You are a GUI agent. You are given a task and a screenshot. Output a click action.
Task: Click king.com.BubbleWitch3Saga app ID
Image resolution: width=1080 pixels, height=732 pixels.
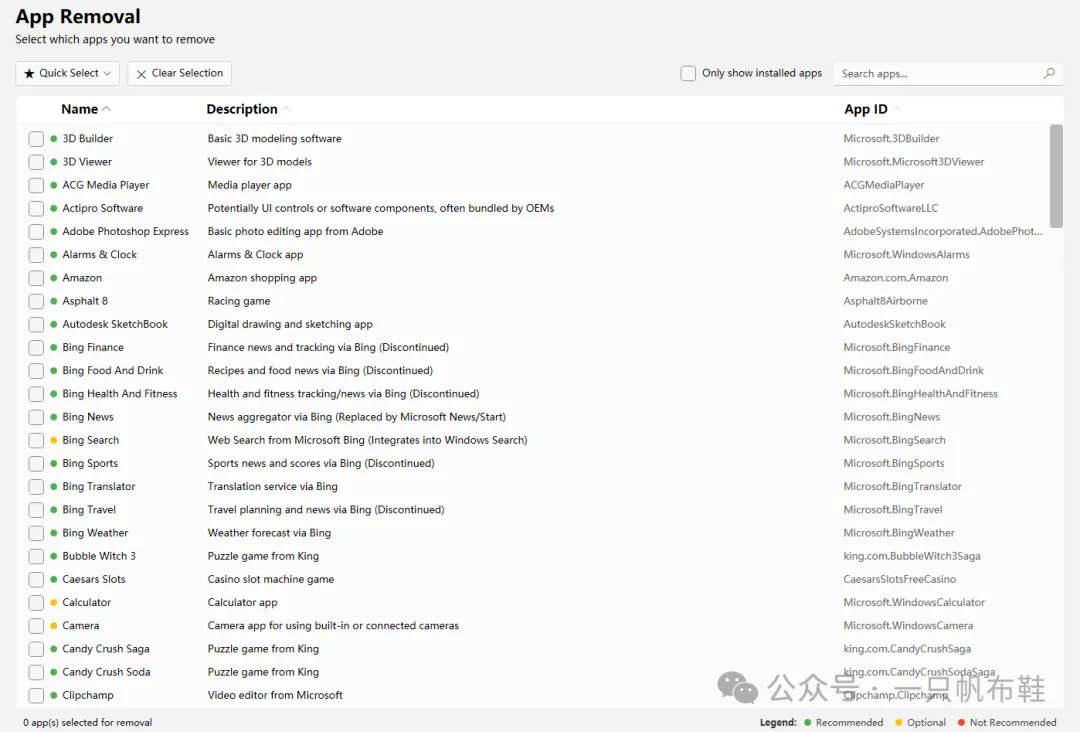[912, 556]
